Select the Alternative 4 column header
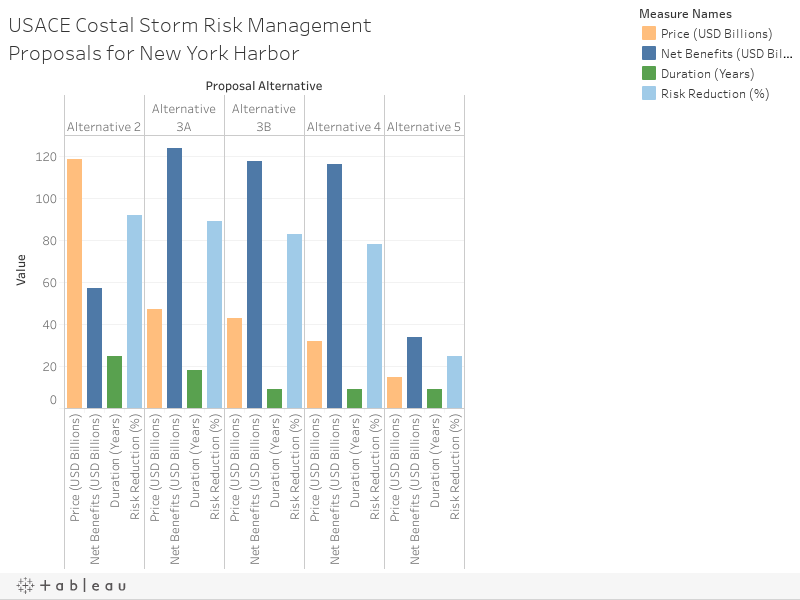800x600 pixels. click(x=344, y=127)
